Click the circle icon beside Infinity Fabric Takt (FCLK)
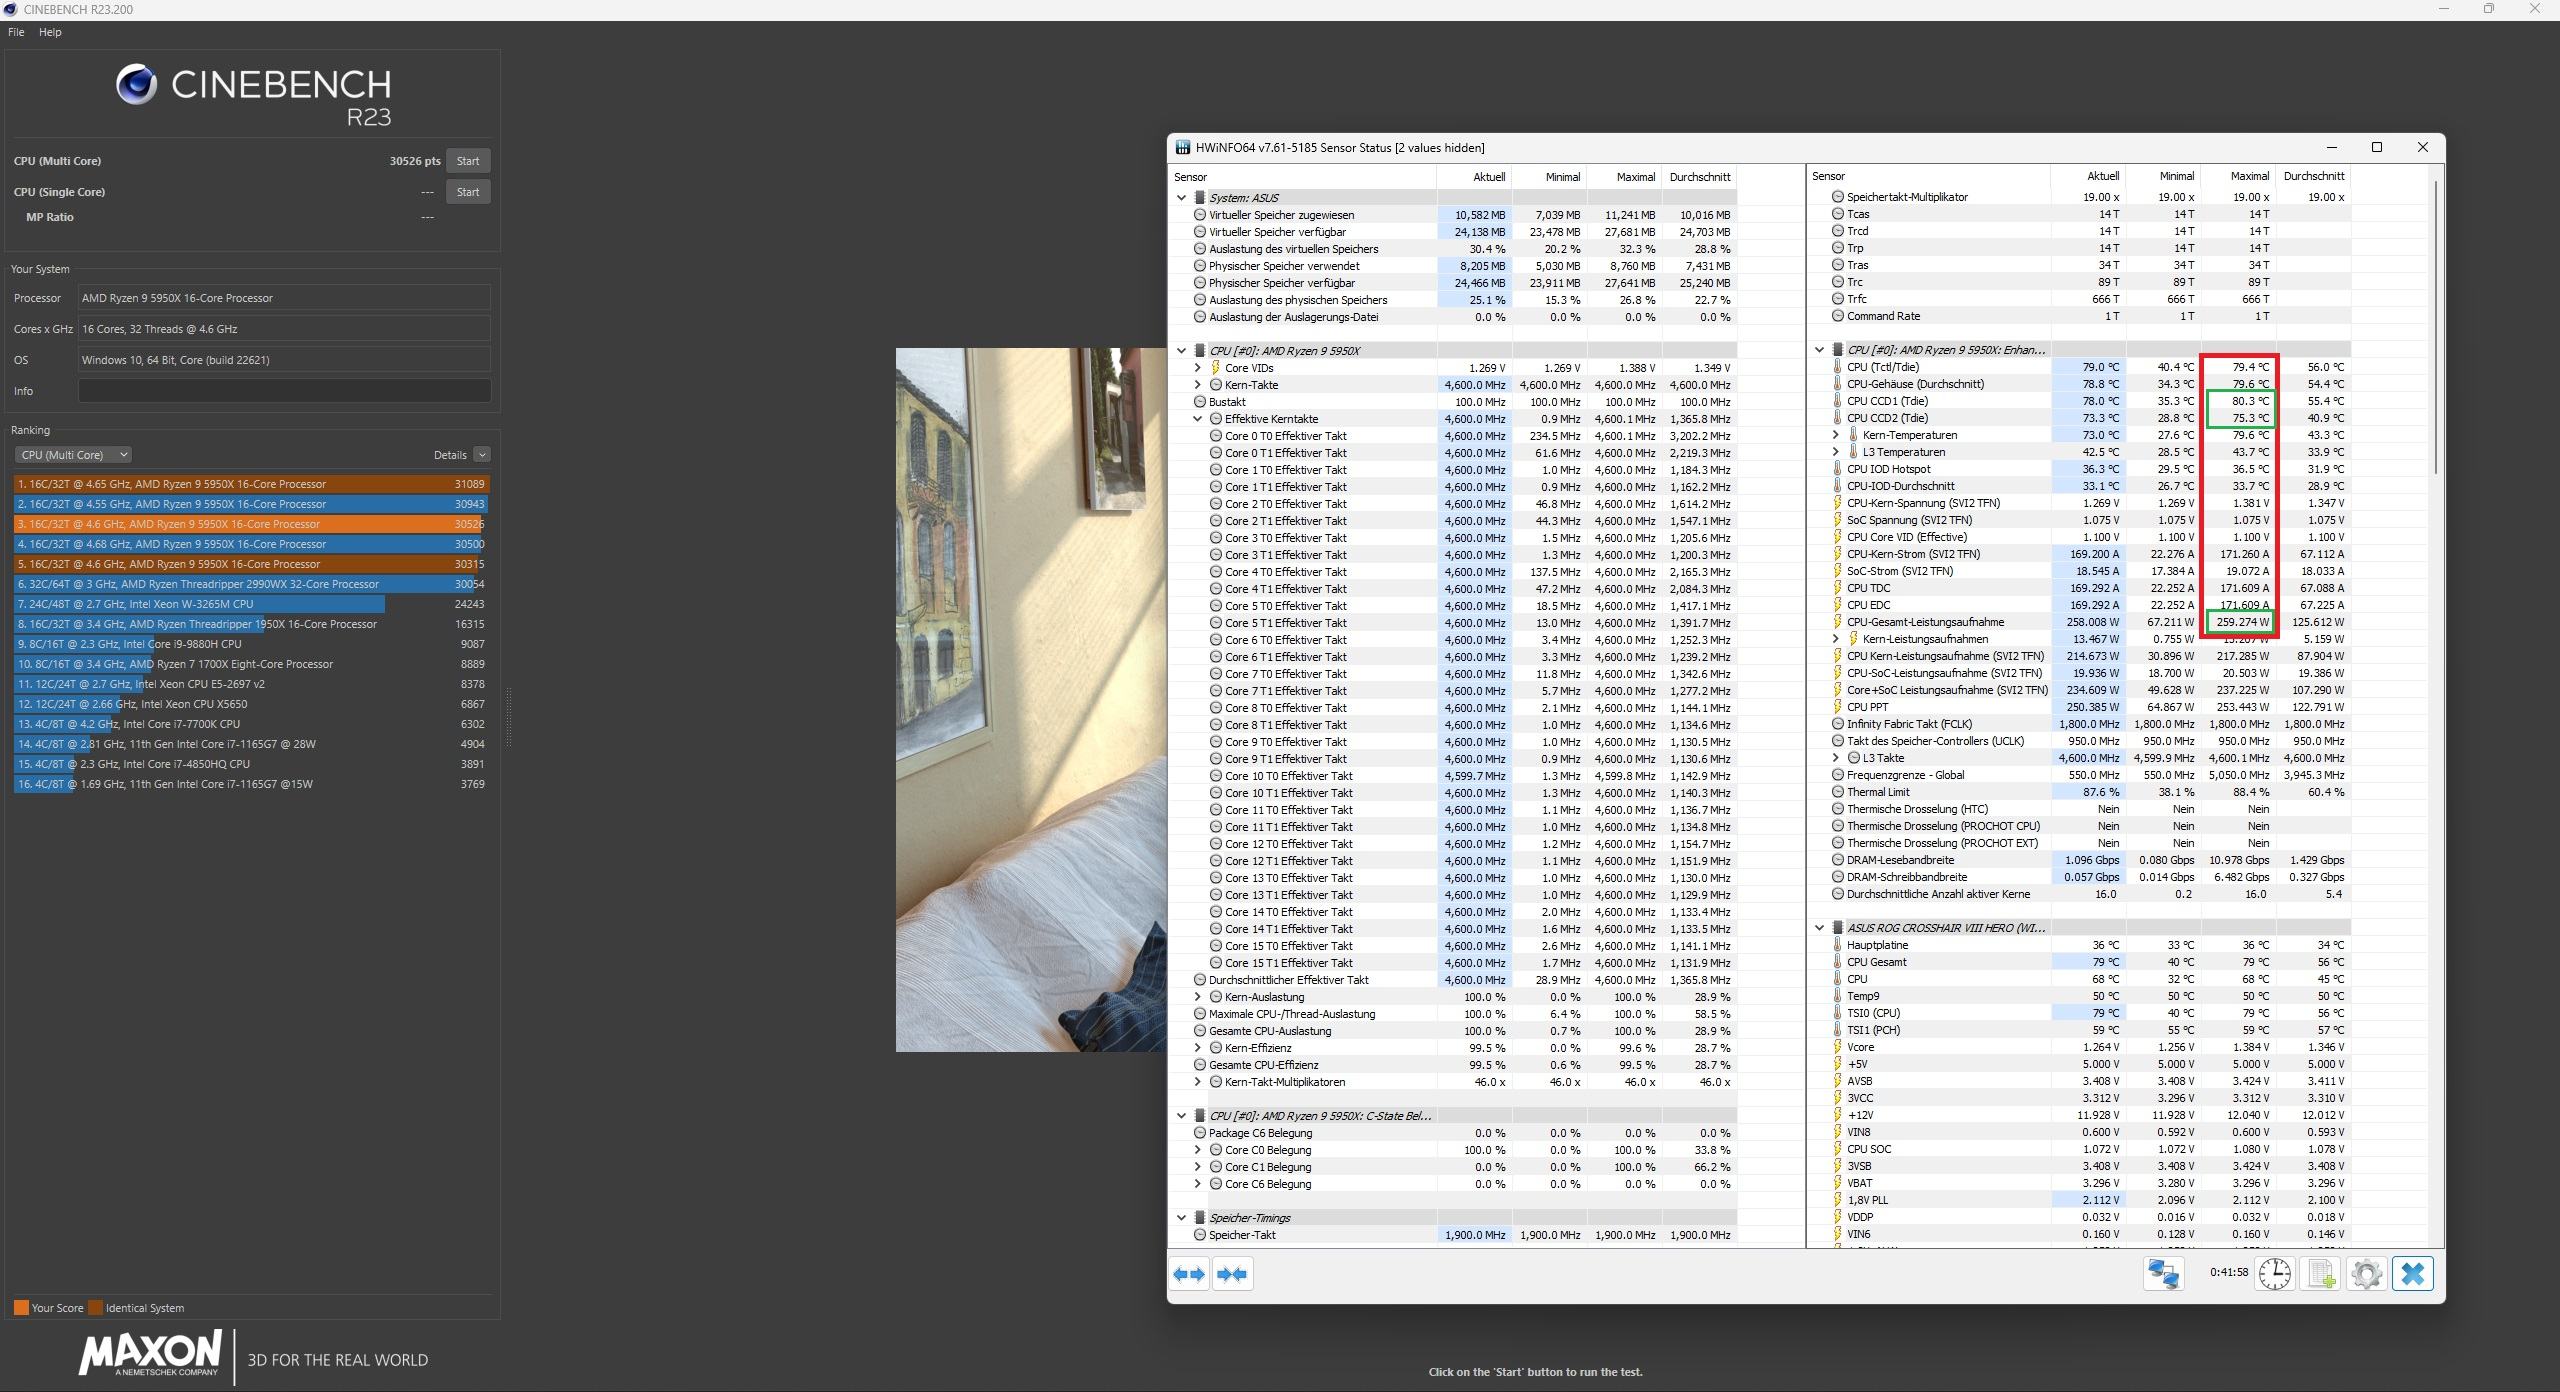The image size is (2560, 1392). pos(1837,724)
